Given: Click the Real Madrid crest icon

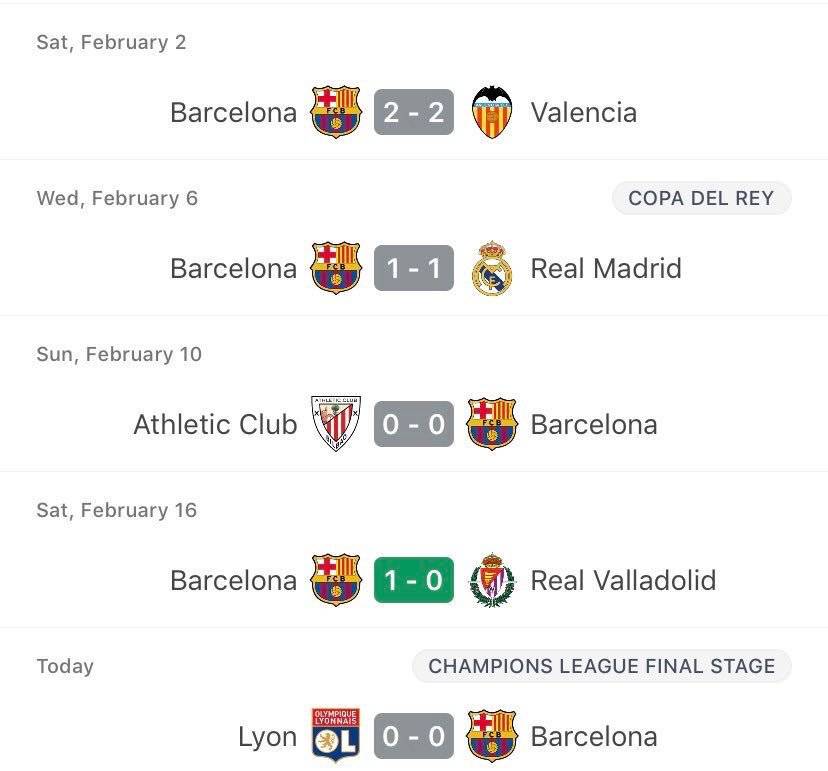Looking at the screenshot, I should pos(492,268).
